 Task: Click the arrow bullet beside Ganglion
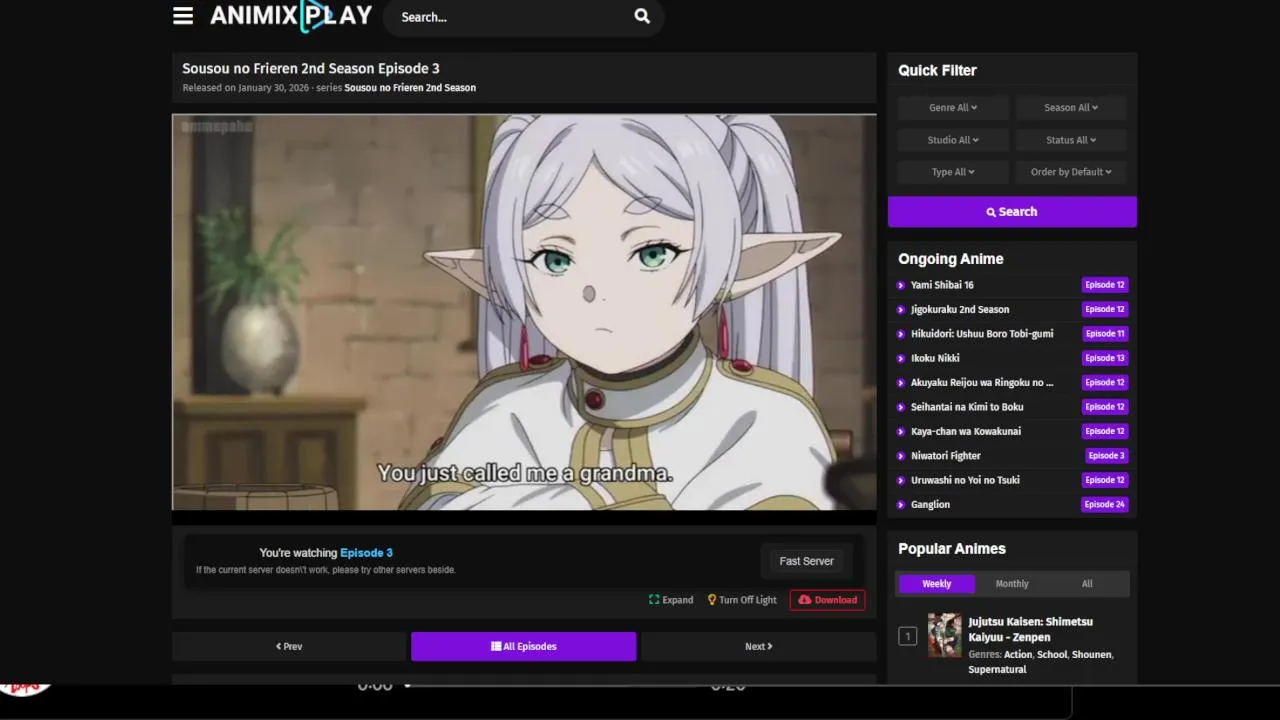(901, 505)
